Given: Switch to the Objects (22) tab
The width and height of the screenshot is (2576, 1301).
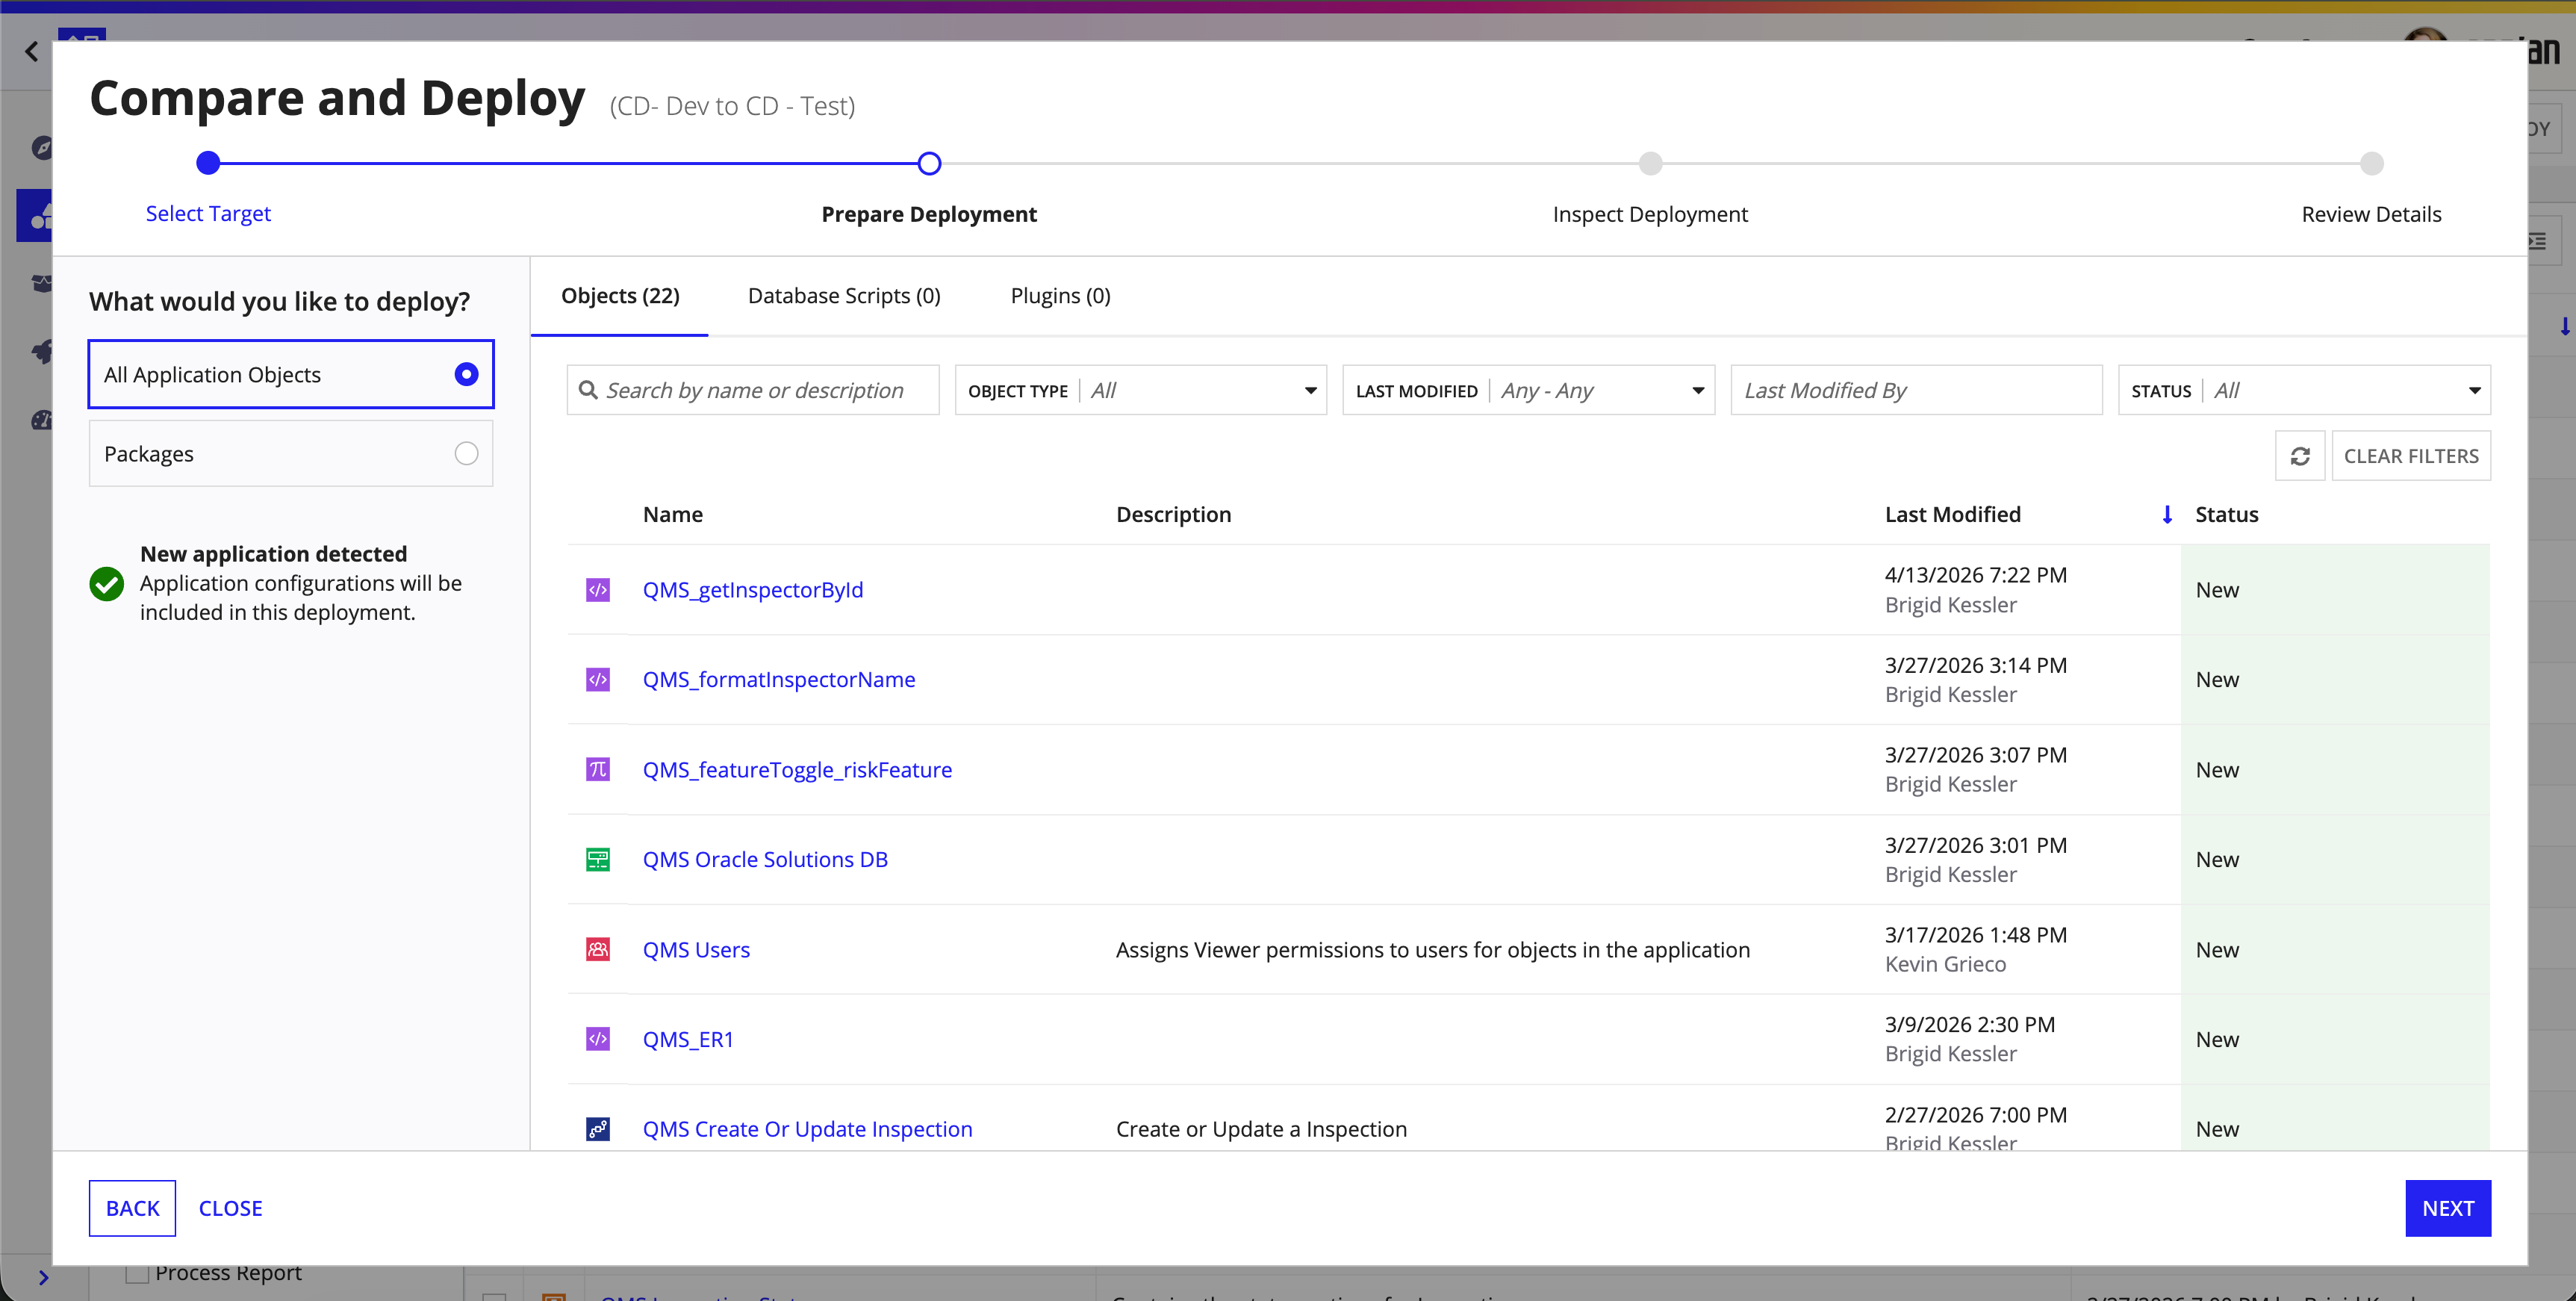Looking at the screenshot, I should click(x=620, y=296).
